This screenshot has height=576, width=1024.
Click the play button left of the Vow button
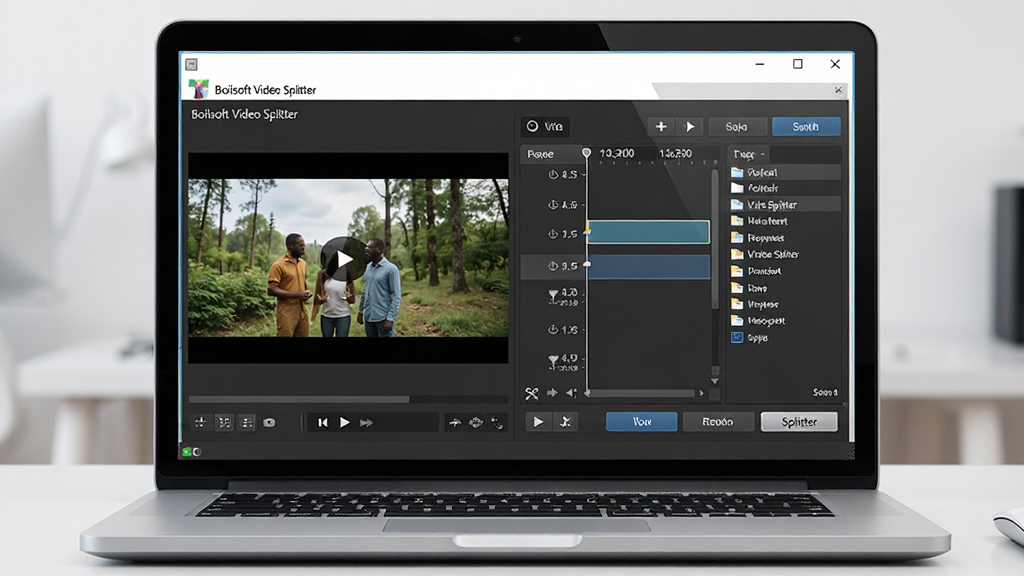click(x=538, y=422)
